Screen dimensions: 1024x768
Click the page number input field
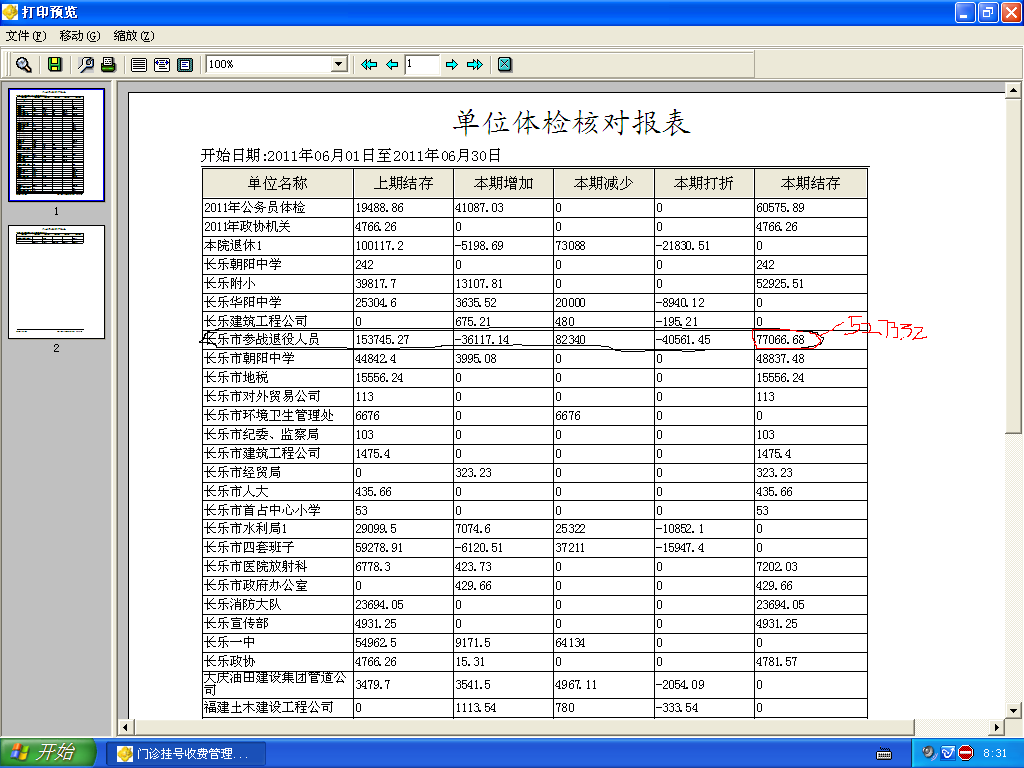422,64
